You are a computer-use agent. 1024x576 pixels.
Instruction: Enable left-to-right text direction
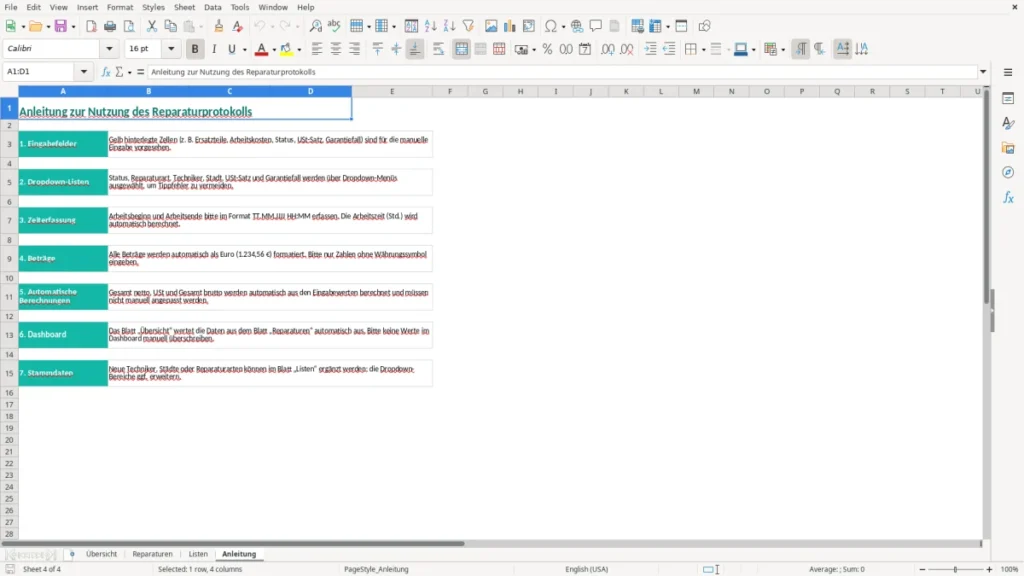click(x=801, y=49)
